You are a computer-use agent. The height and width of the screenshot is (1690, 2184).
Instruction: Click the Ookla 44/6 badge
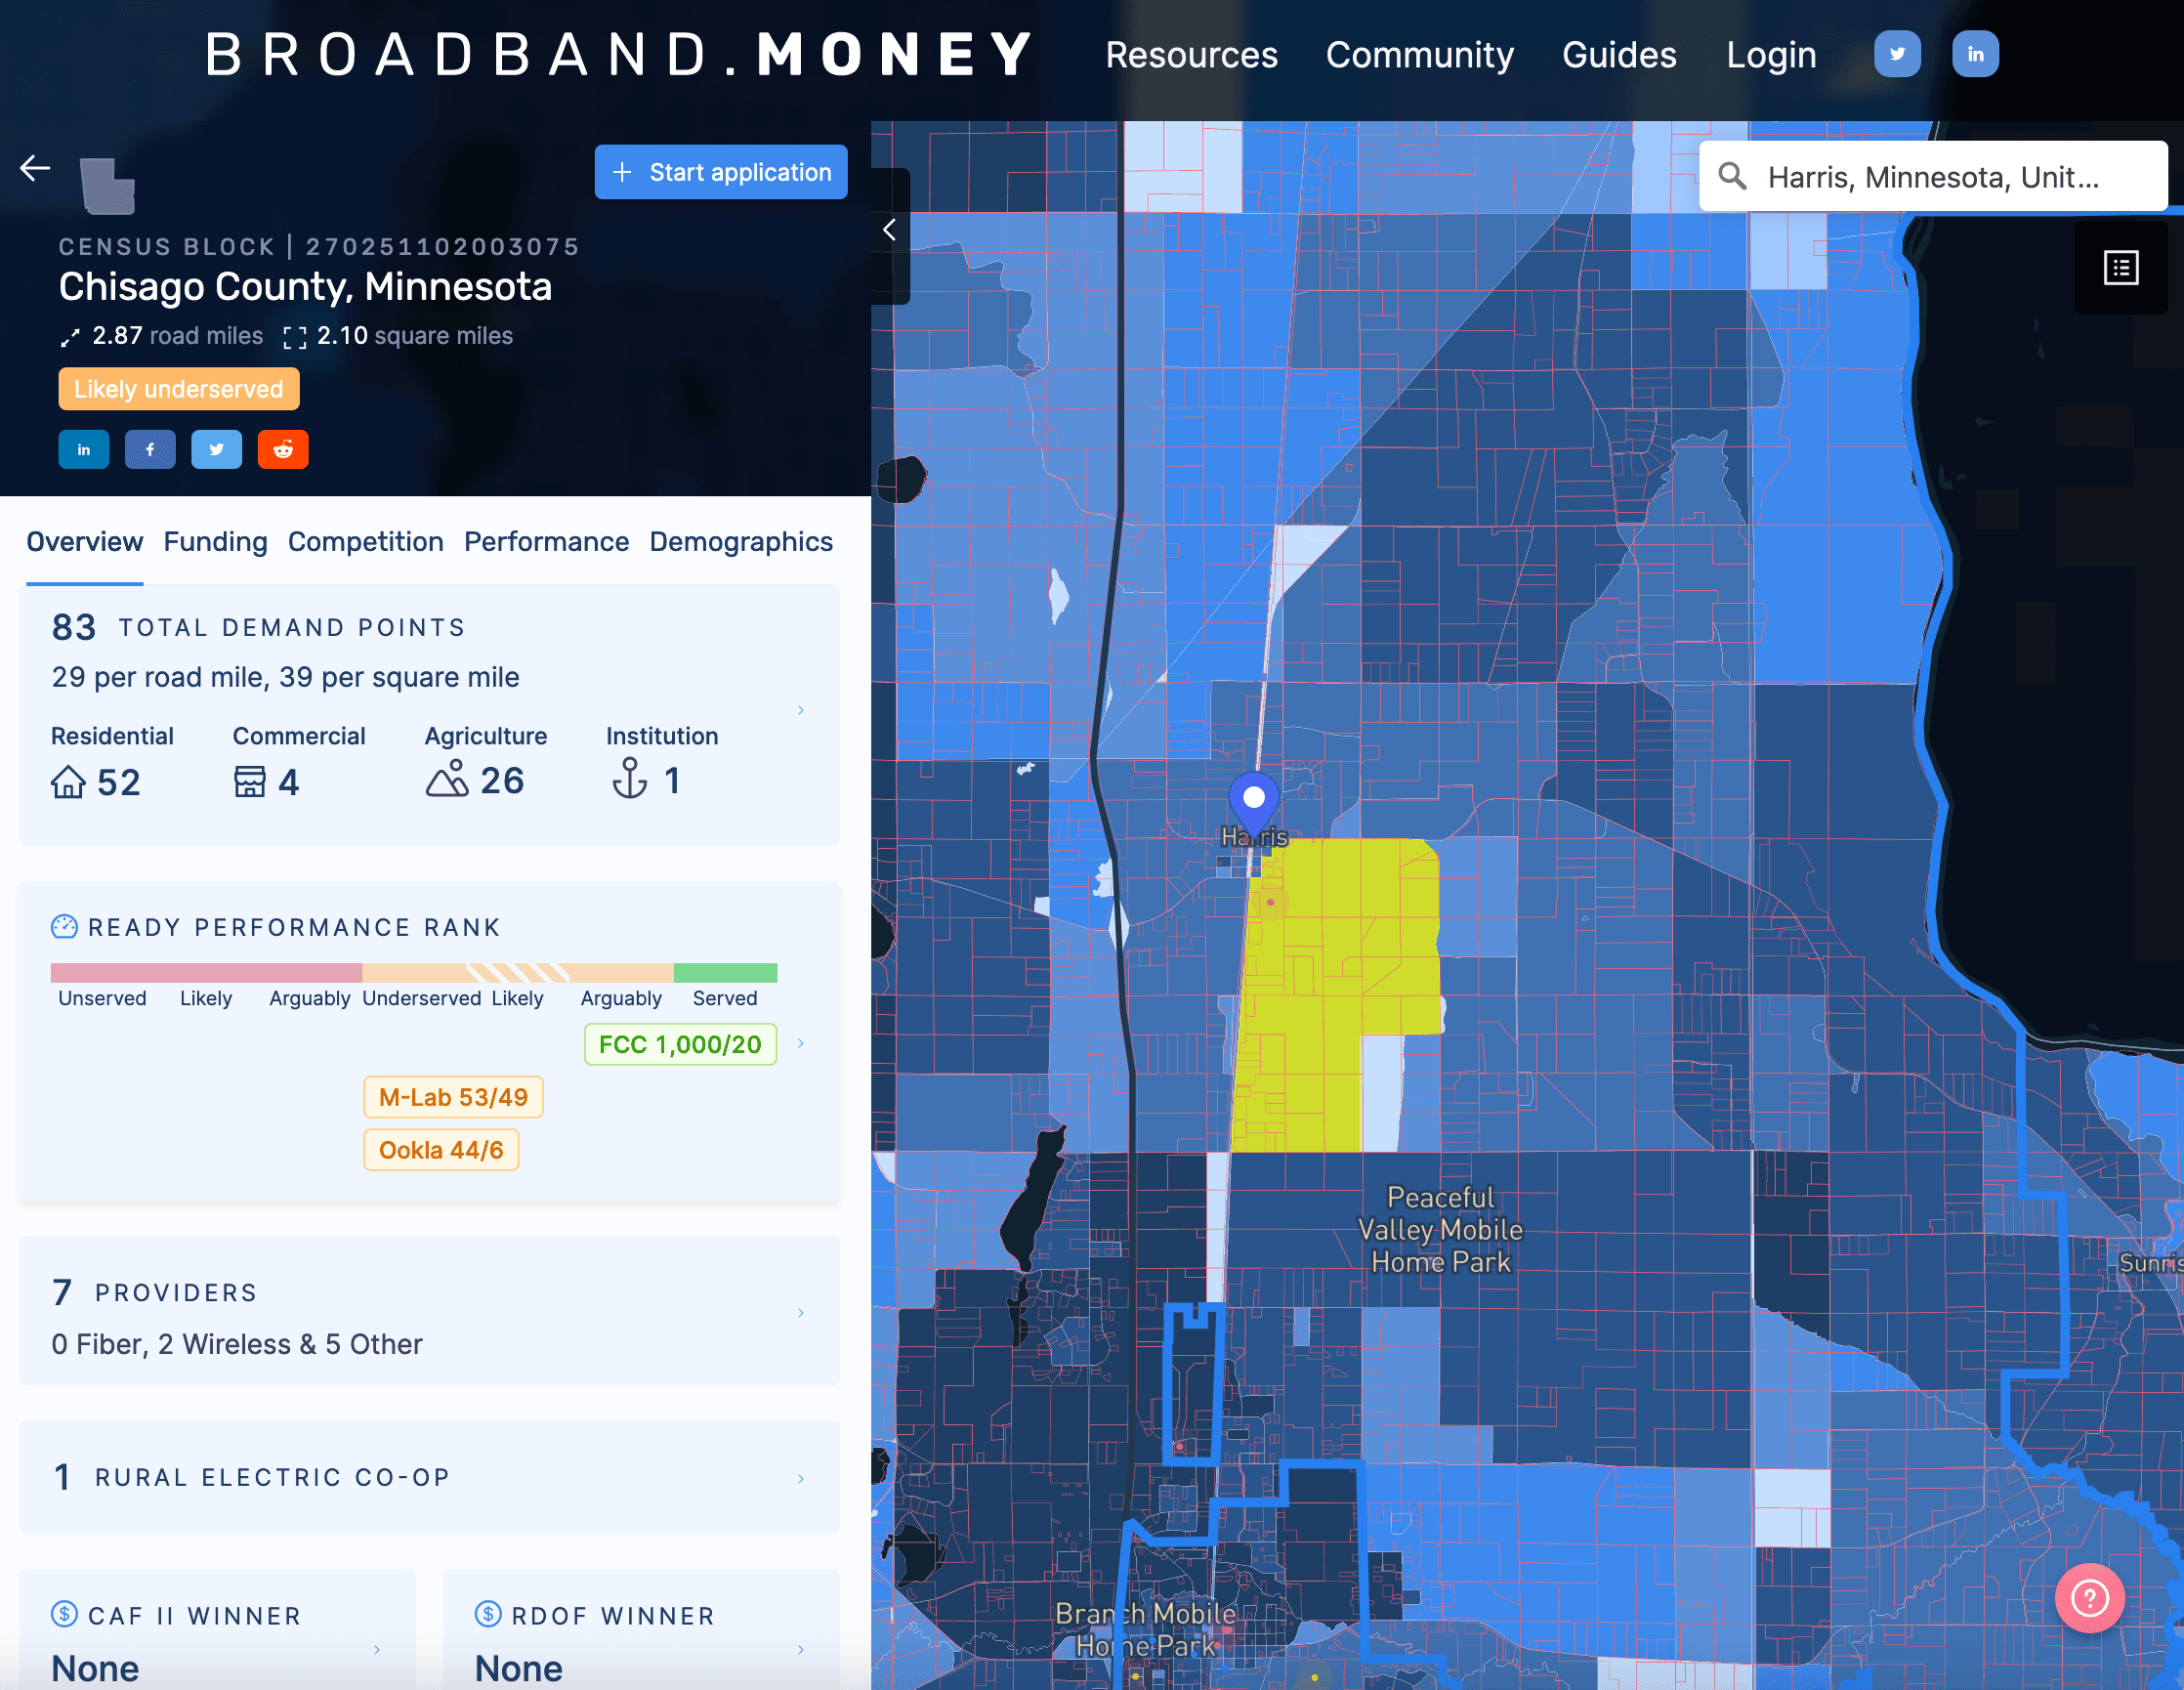(x=441, y=1150)
